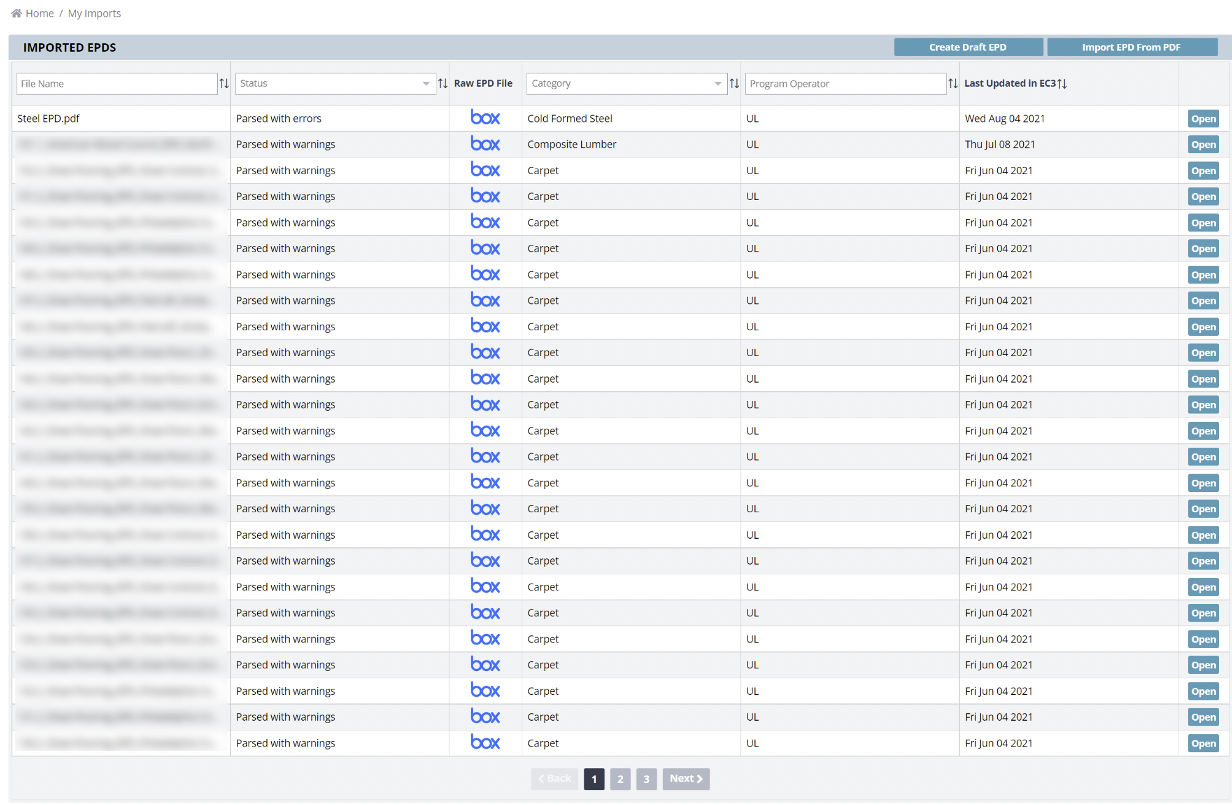Screen dimensions: 1232x805
Task: Focus the File Name filter field
Action: click(116, 84)
